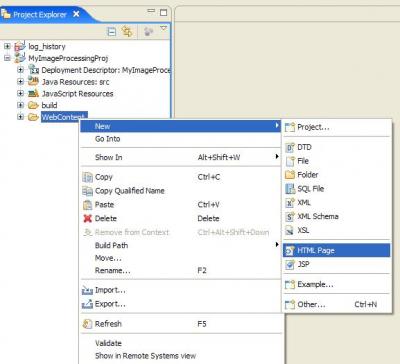Select SQL File in New submenu
The width and height of the screenshot is (400, 364).
click(x=336, y=189)
